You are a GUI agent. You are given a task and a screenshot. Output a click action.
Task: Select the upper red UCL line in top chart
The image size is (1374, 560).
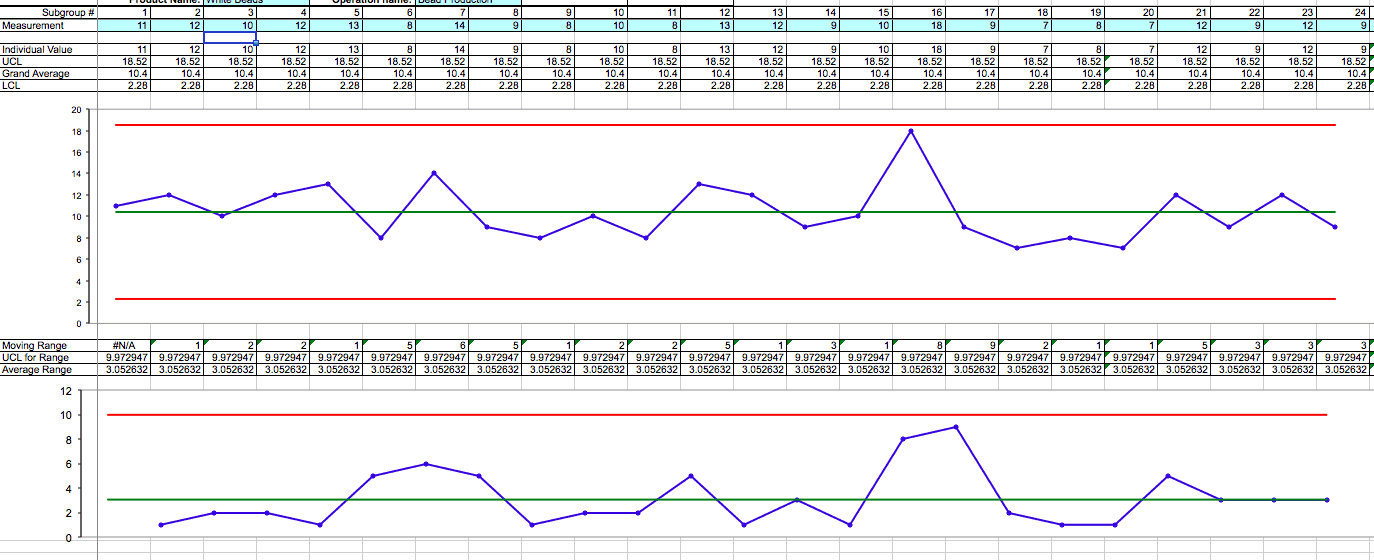coord(500,125)
